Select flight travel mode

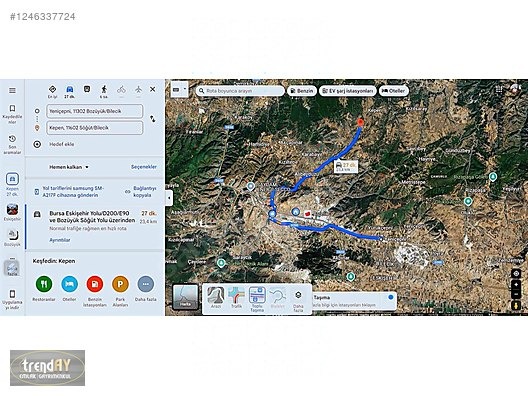pyautogui.click(x=138, y=90)
